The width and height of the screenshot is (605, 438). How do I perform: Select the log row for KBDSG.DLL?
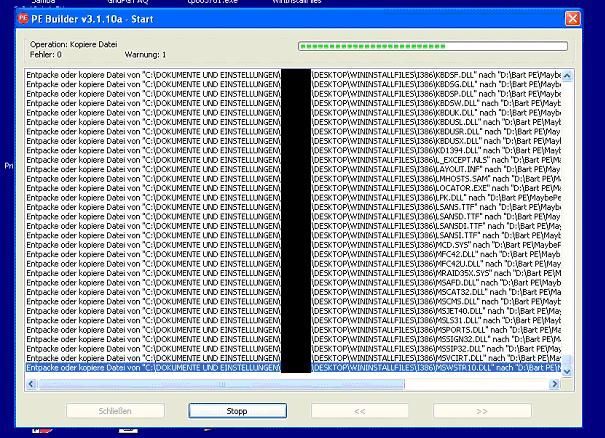click(293, 84)
